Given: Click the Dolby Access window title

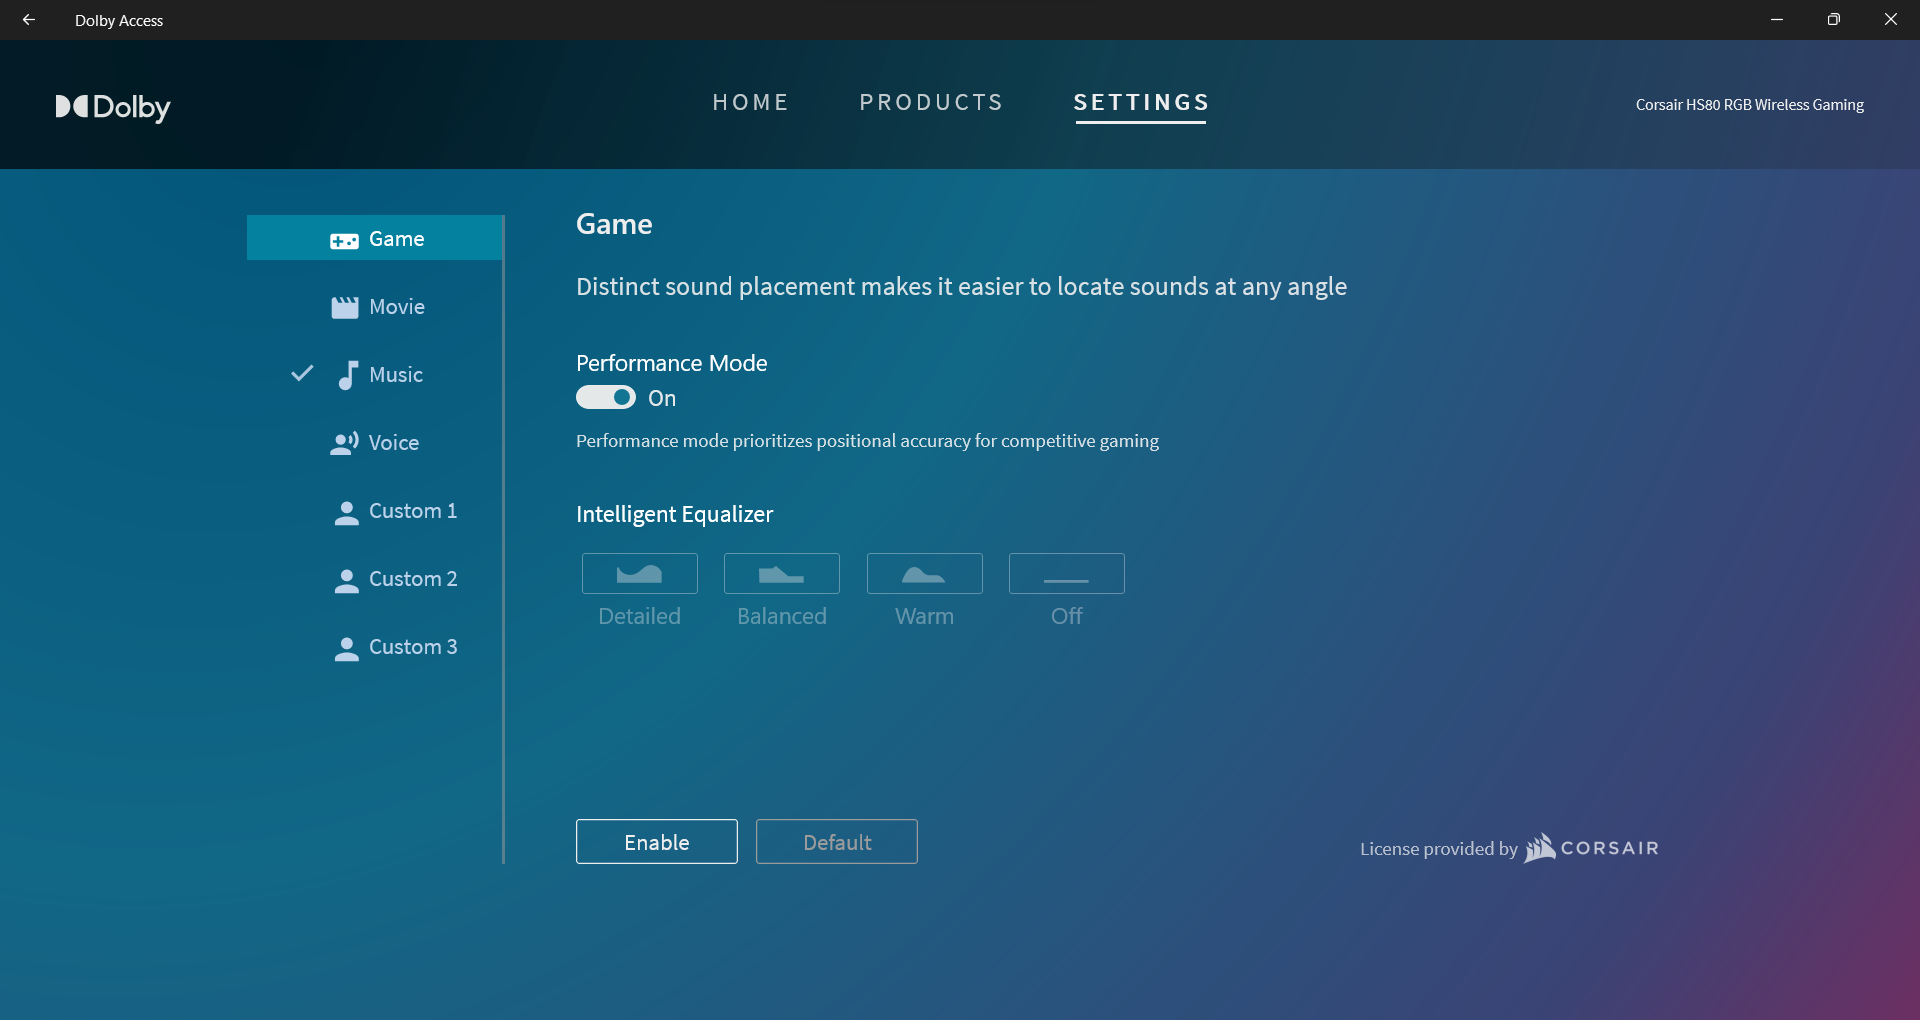Looking at the screenshot, I should [119, 21].
